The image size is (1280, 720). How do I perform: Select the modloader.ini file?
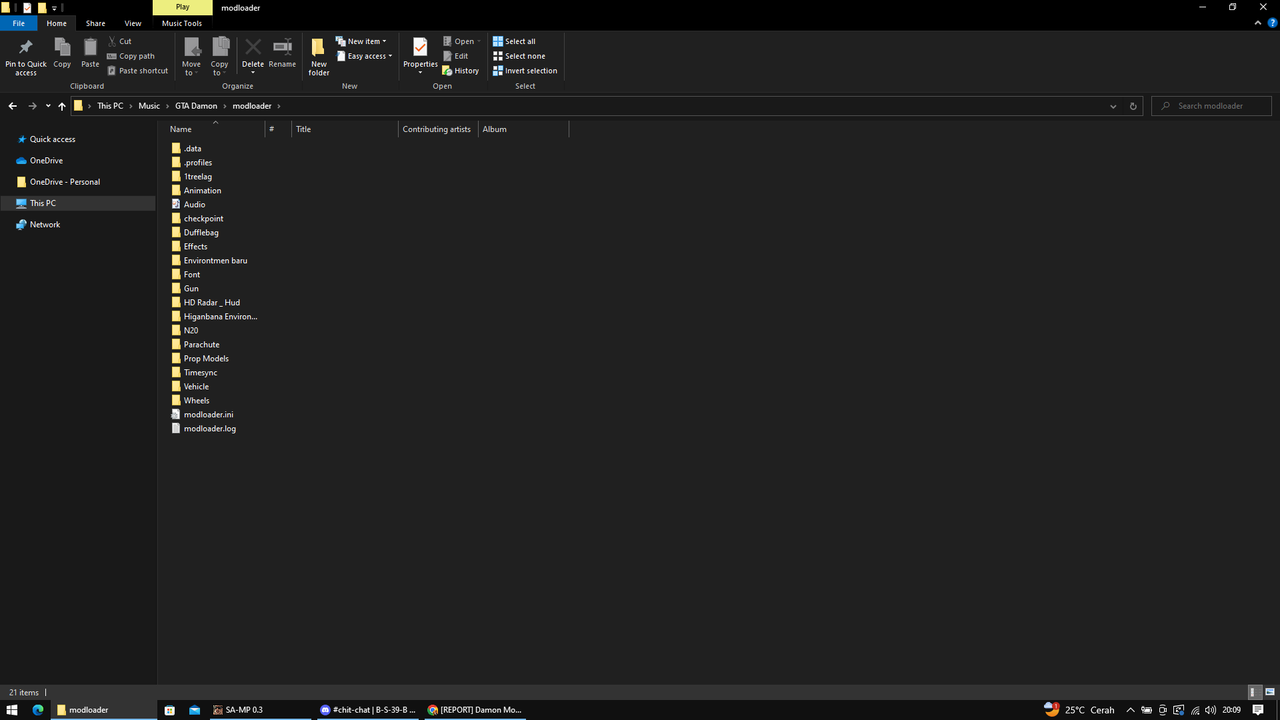(x=208, y=414)
